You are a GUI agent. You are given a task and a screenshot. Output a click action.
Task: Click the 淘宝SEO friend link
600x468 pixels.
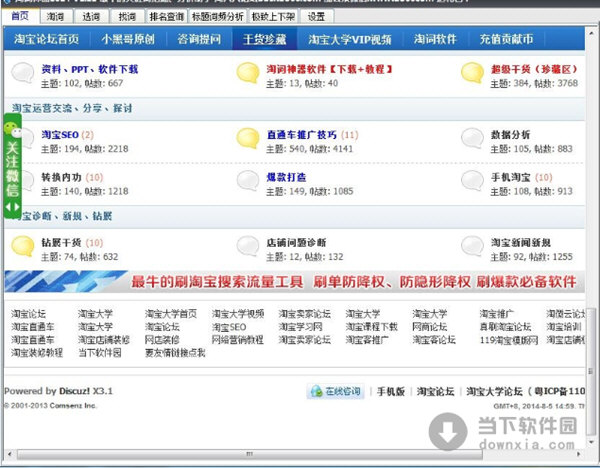click(x=229, y=327)
